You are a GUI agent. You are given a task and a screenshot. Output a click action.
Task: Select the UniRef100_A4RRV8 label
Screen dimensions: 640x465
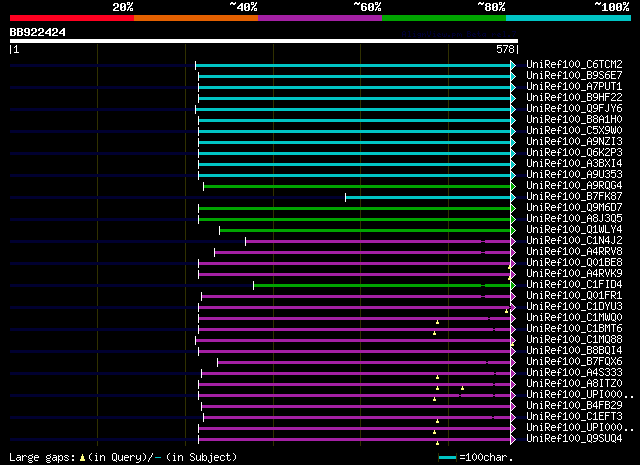tap(574, 252)
